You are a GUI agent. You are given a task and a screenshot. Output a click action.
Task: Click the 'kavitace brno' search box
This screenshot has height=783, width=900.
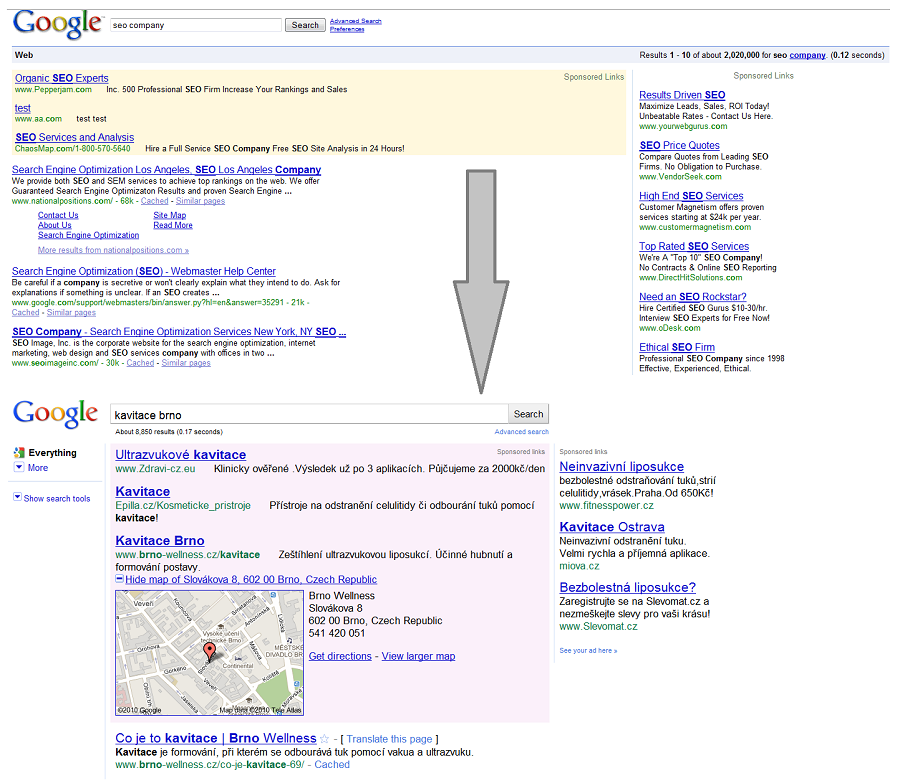click(x=309, y=414)
